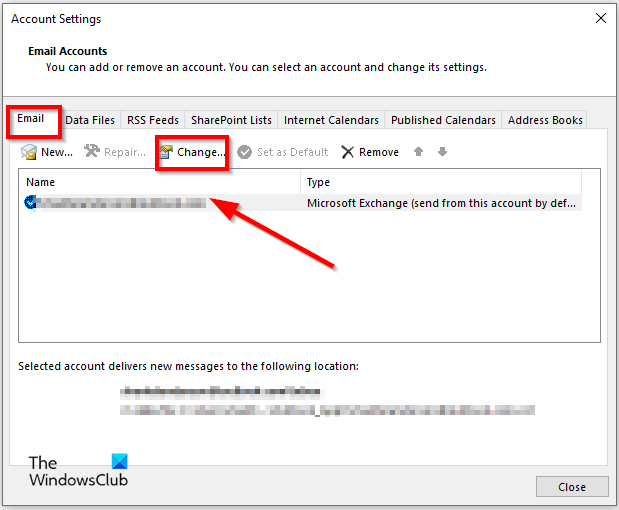
Task: Click the New account envelope icon
Action: [29, 152]
